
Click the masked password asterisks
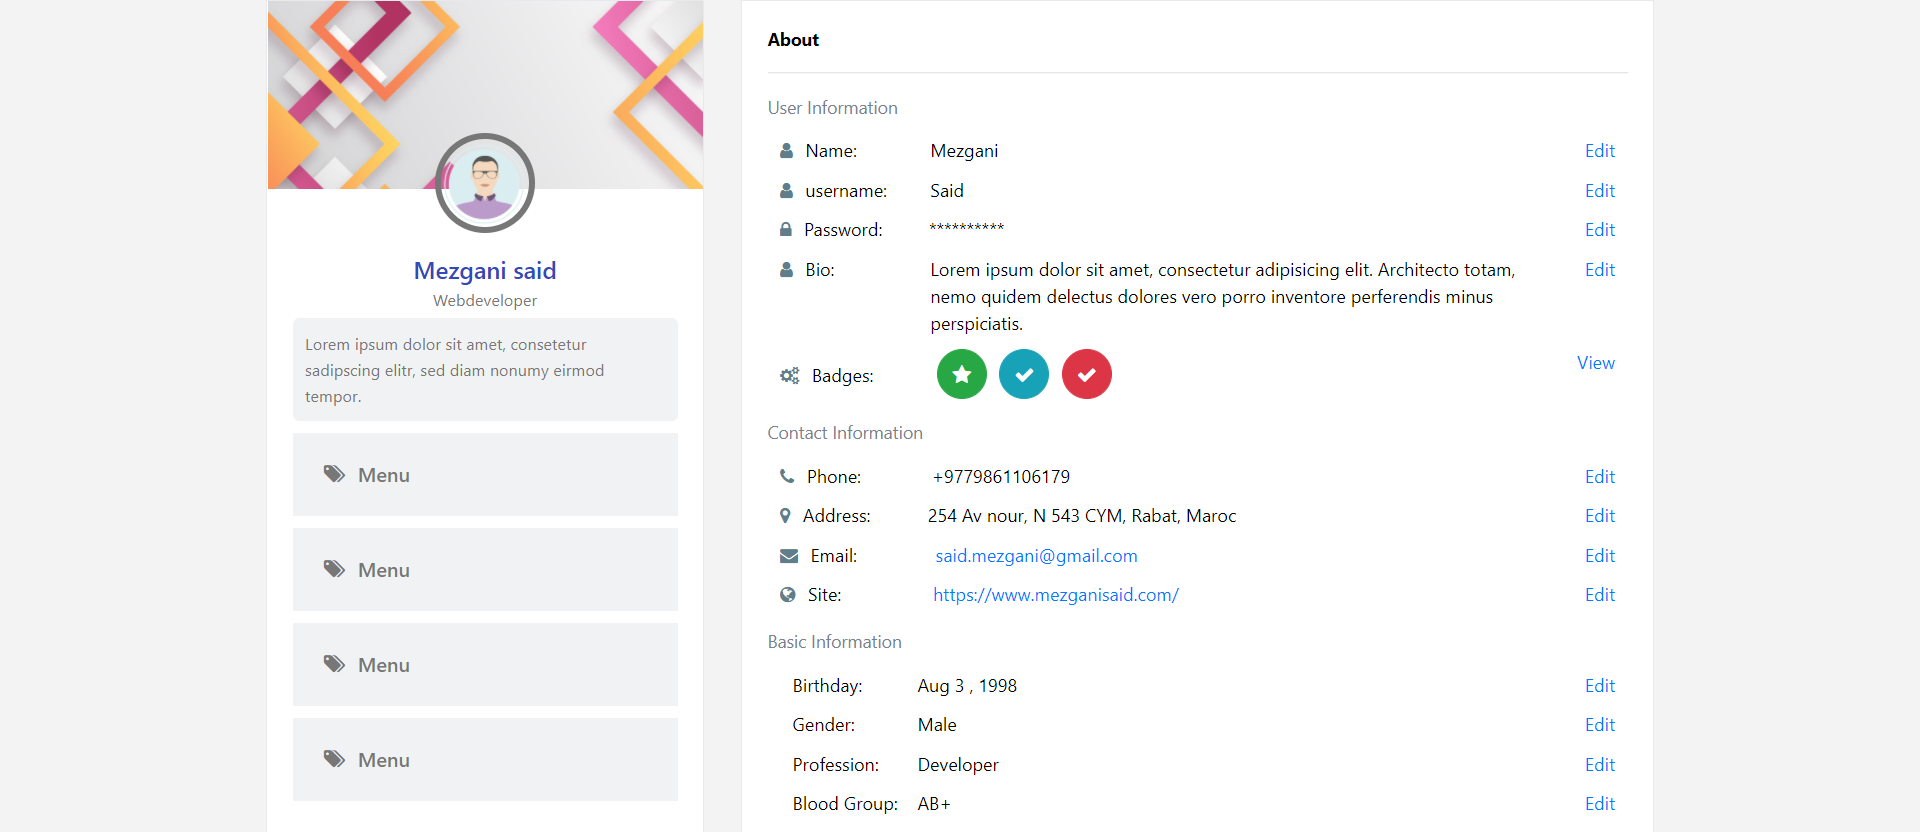point(966,228)
